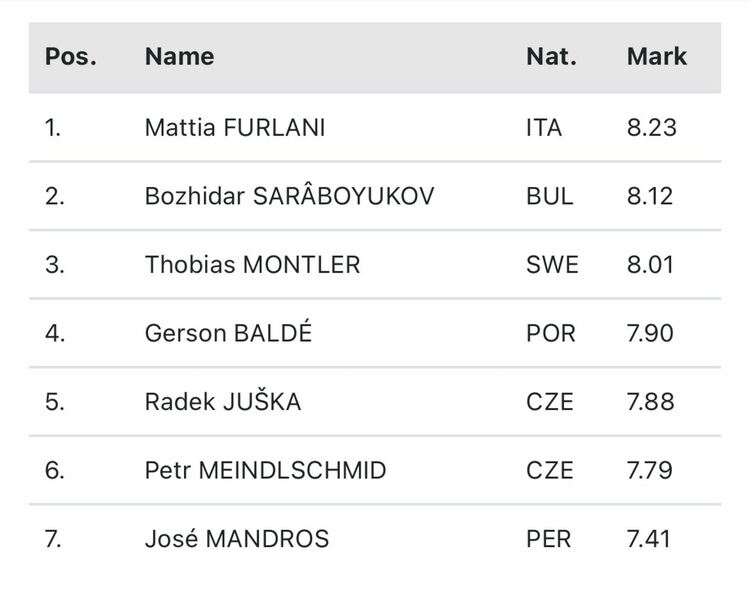Click on Thobias MONTLER's name
The height and width of the screenshot is (592, 750).
click(252, 265)
